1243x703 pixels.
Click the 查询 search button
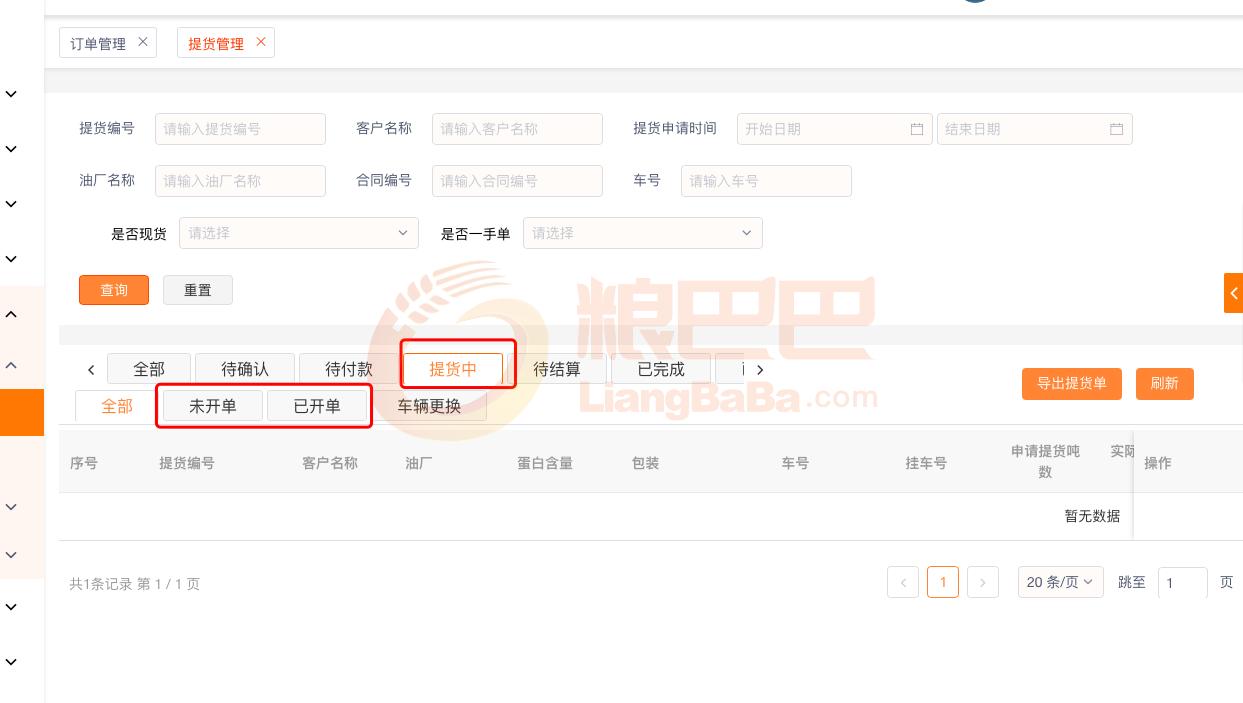point(114,290)
